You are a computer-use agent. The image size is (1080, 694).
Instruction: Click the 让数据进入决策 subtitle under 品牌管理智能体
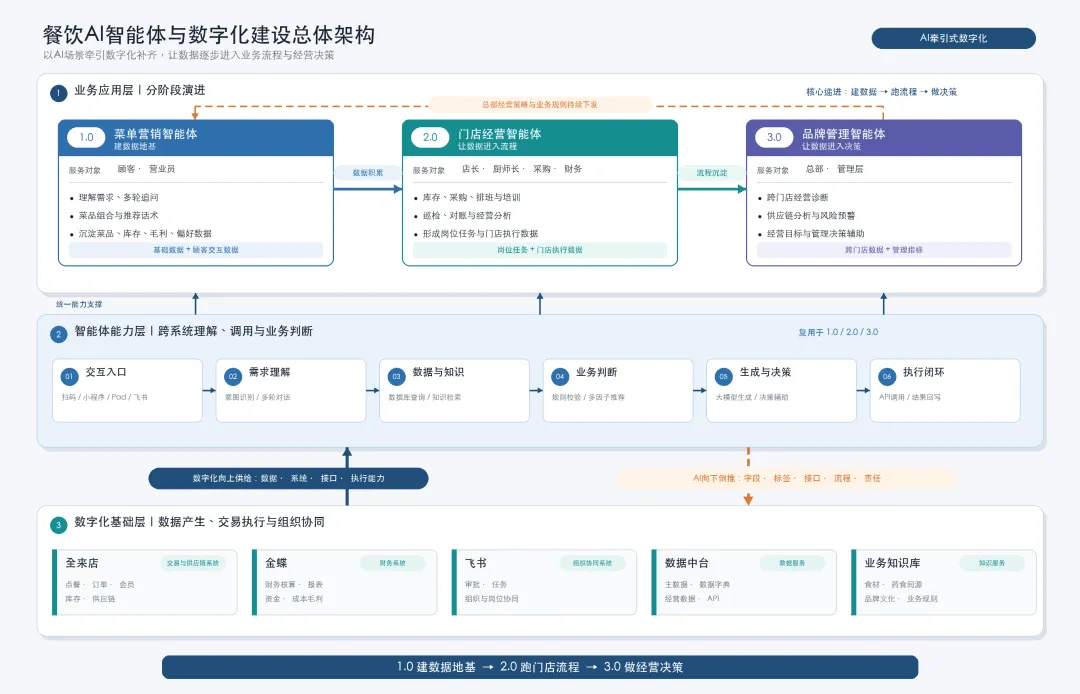(x=831, y=147)
